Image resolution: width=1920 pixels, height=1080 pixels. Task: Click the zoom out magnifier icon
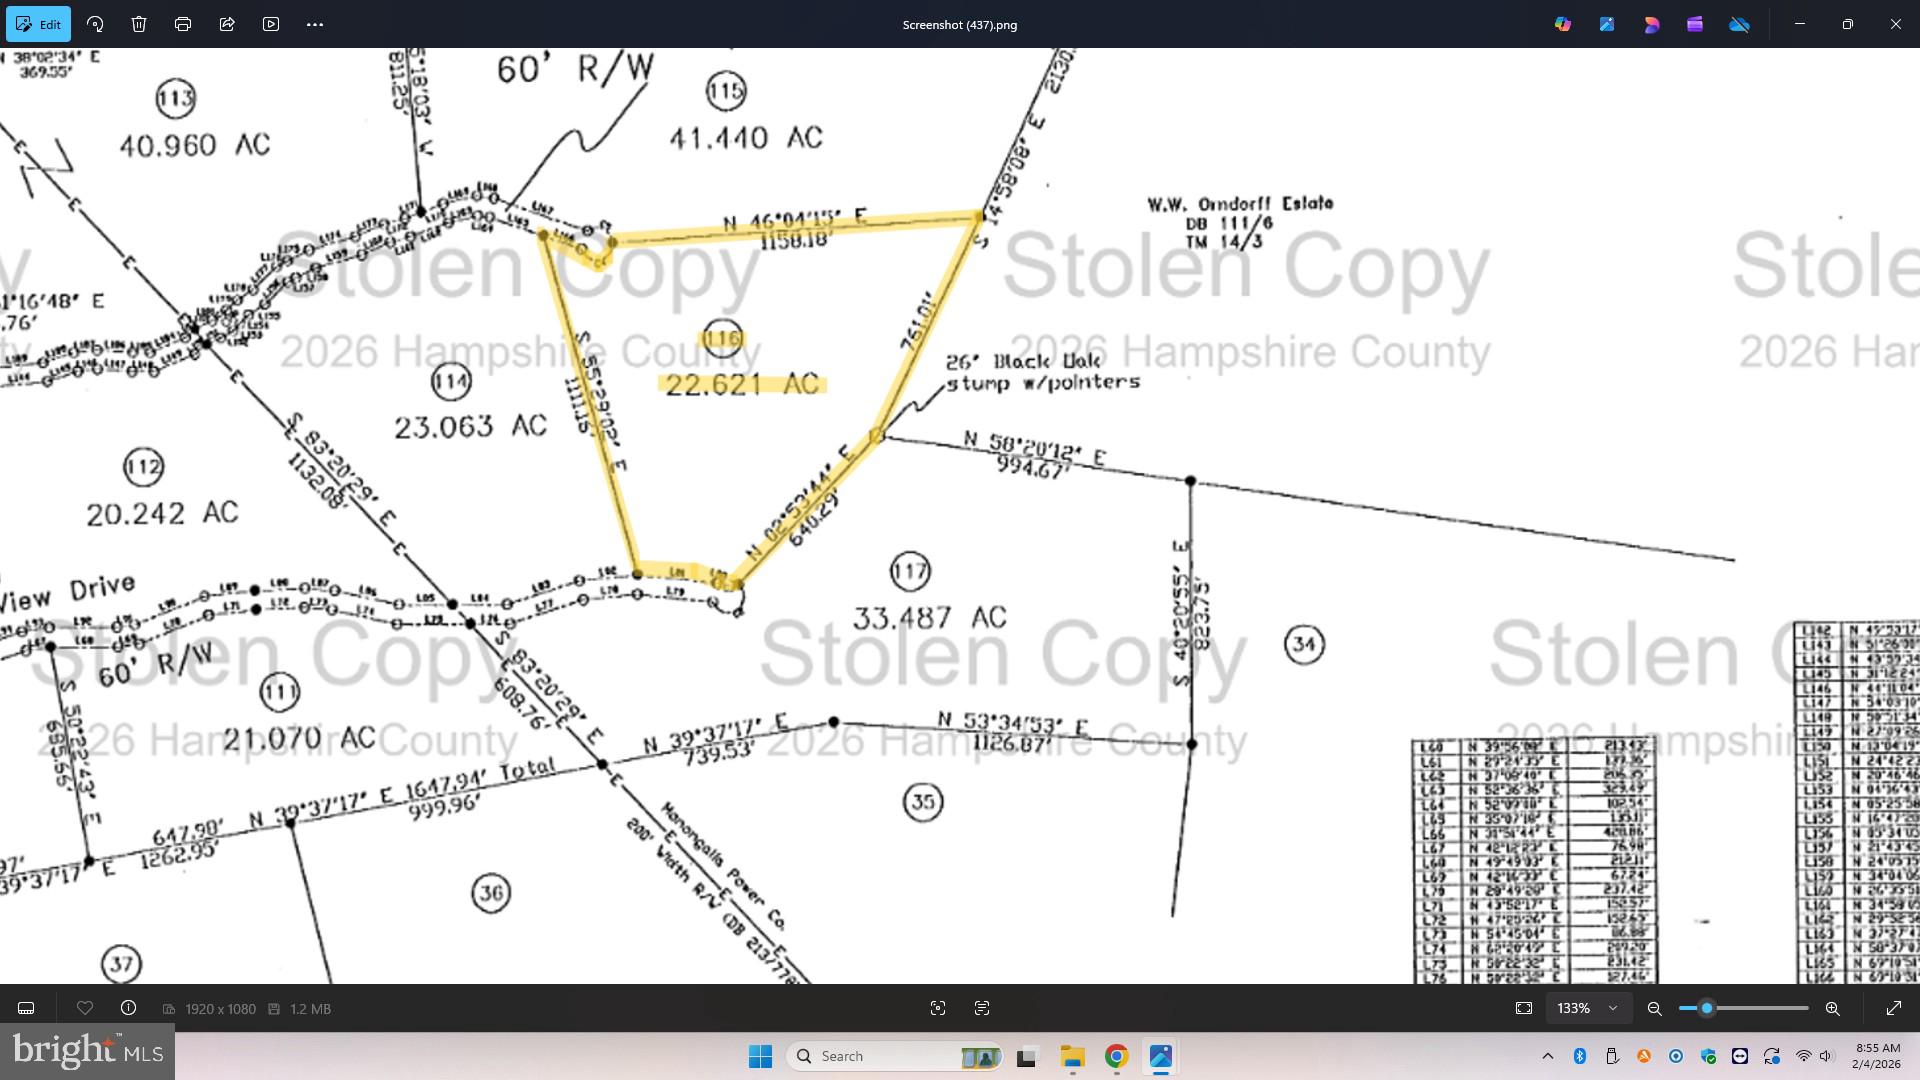(x=1655, y=1008)
